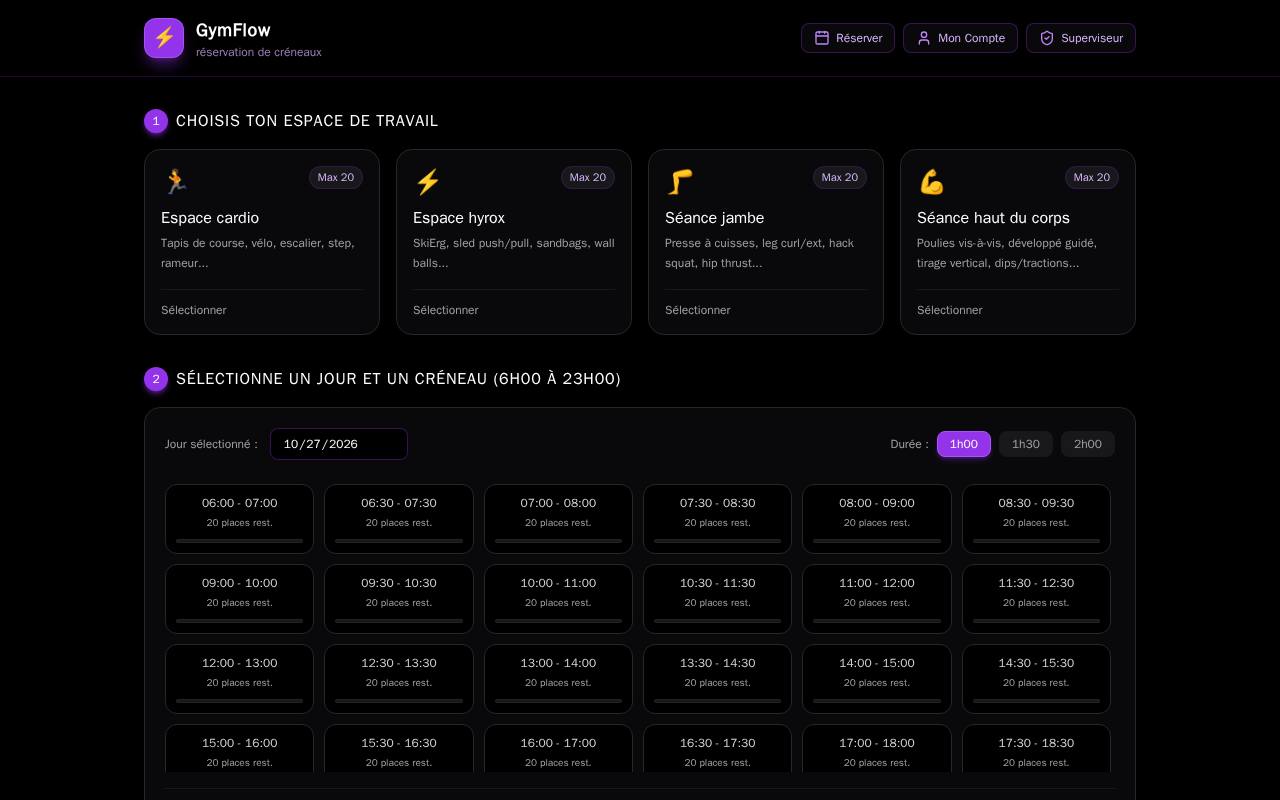Choose the 07:30 - 08:30 slot
Viewport: 1280px width, 800px height.
(718, 519)
